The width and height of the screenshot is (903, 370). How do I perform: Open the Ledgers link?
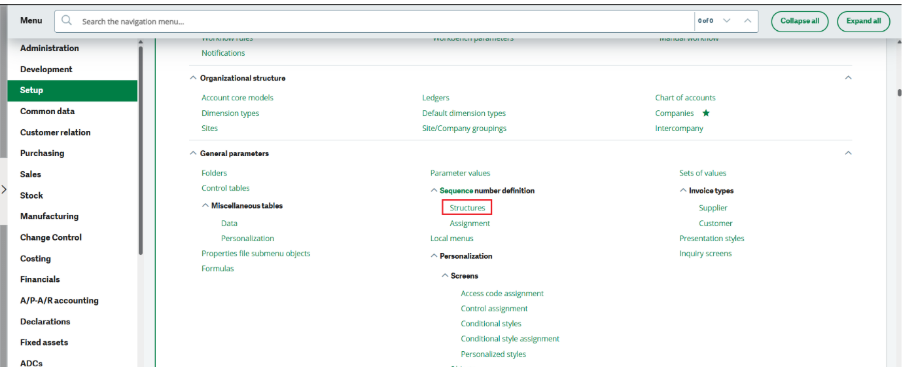[x=435, y=98]
